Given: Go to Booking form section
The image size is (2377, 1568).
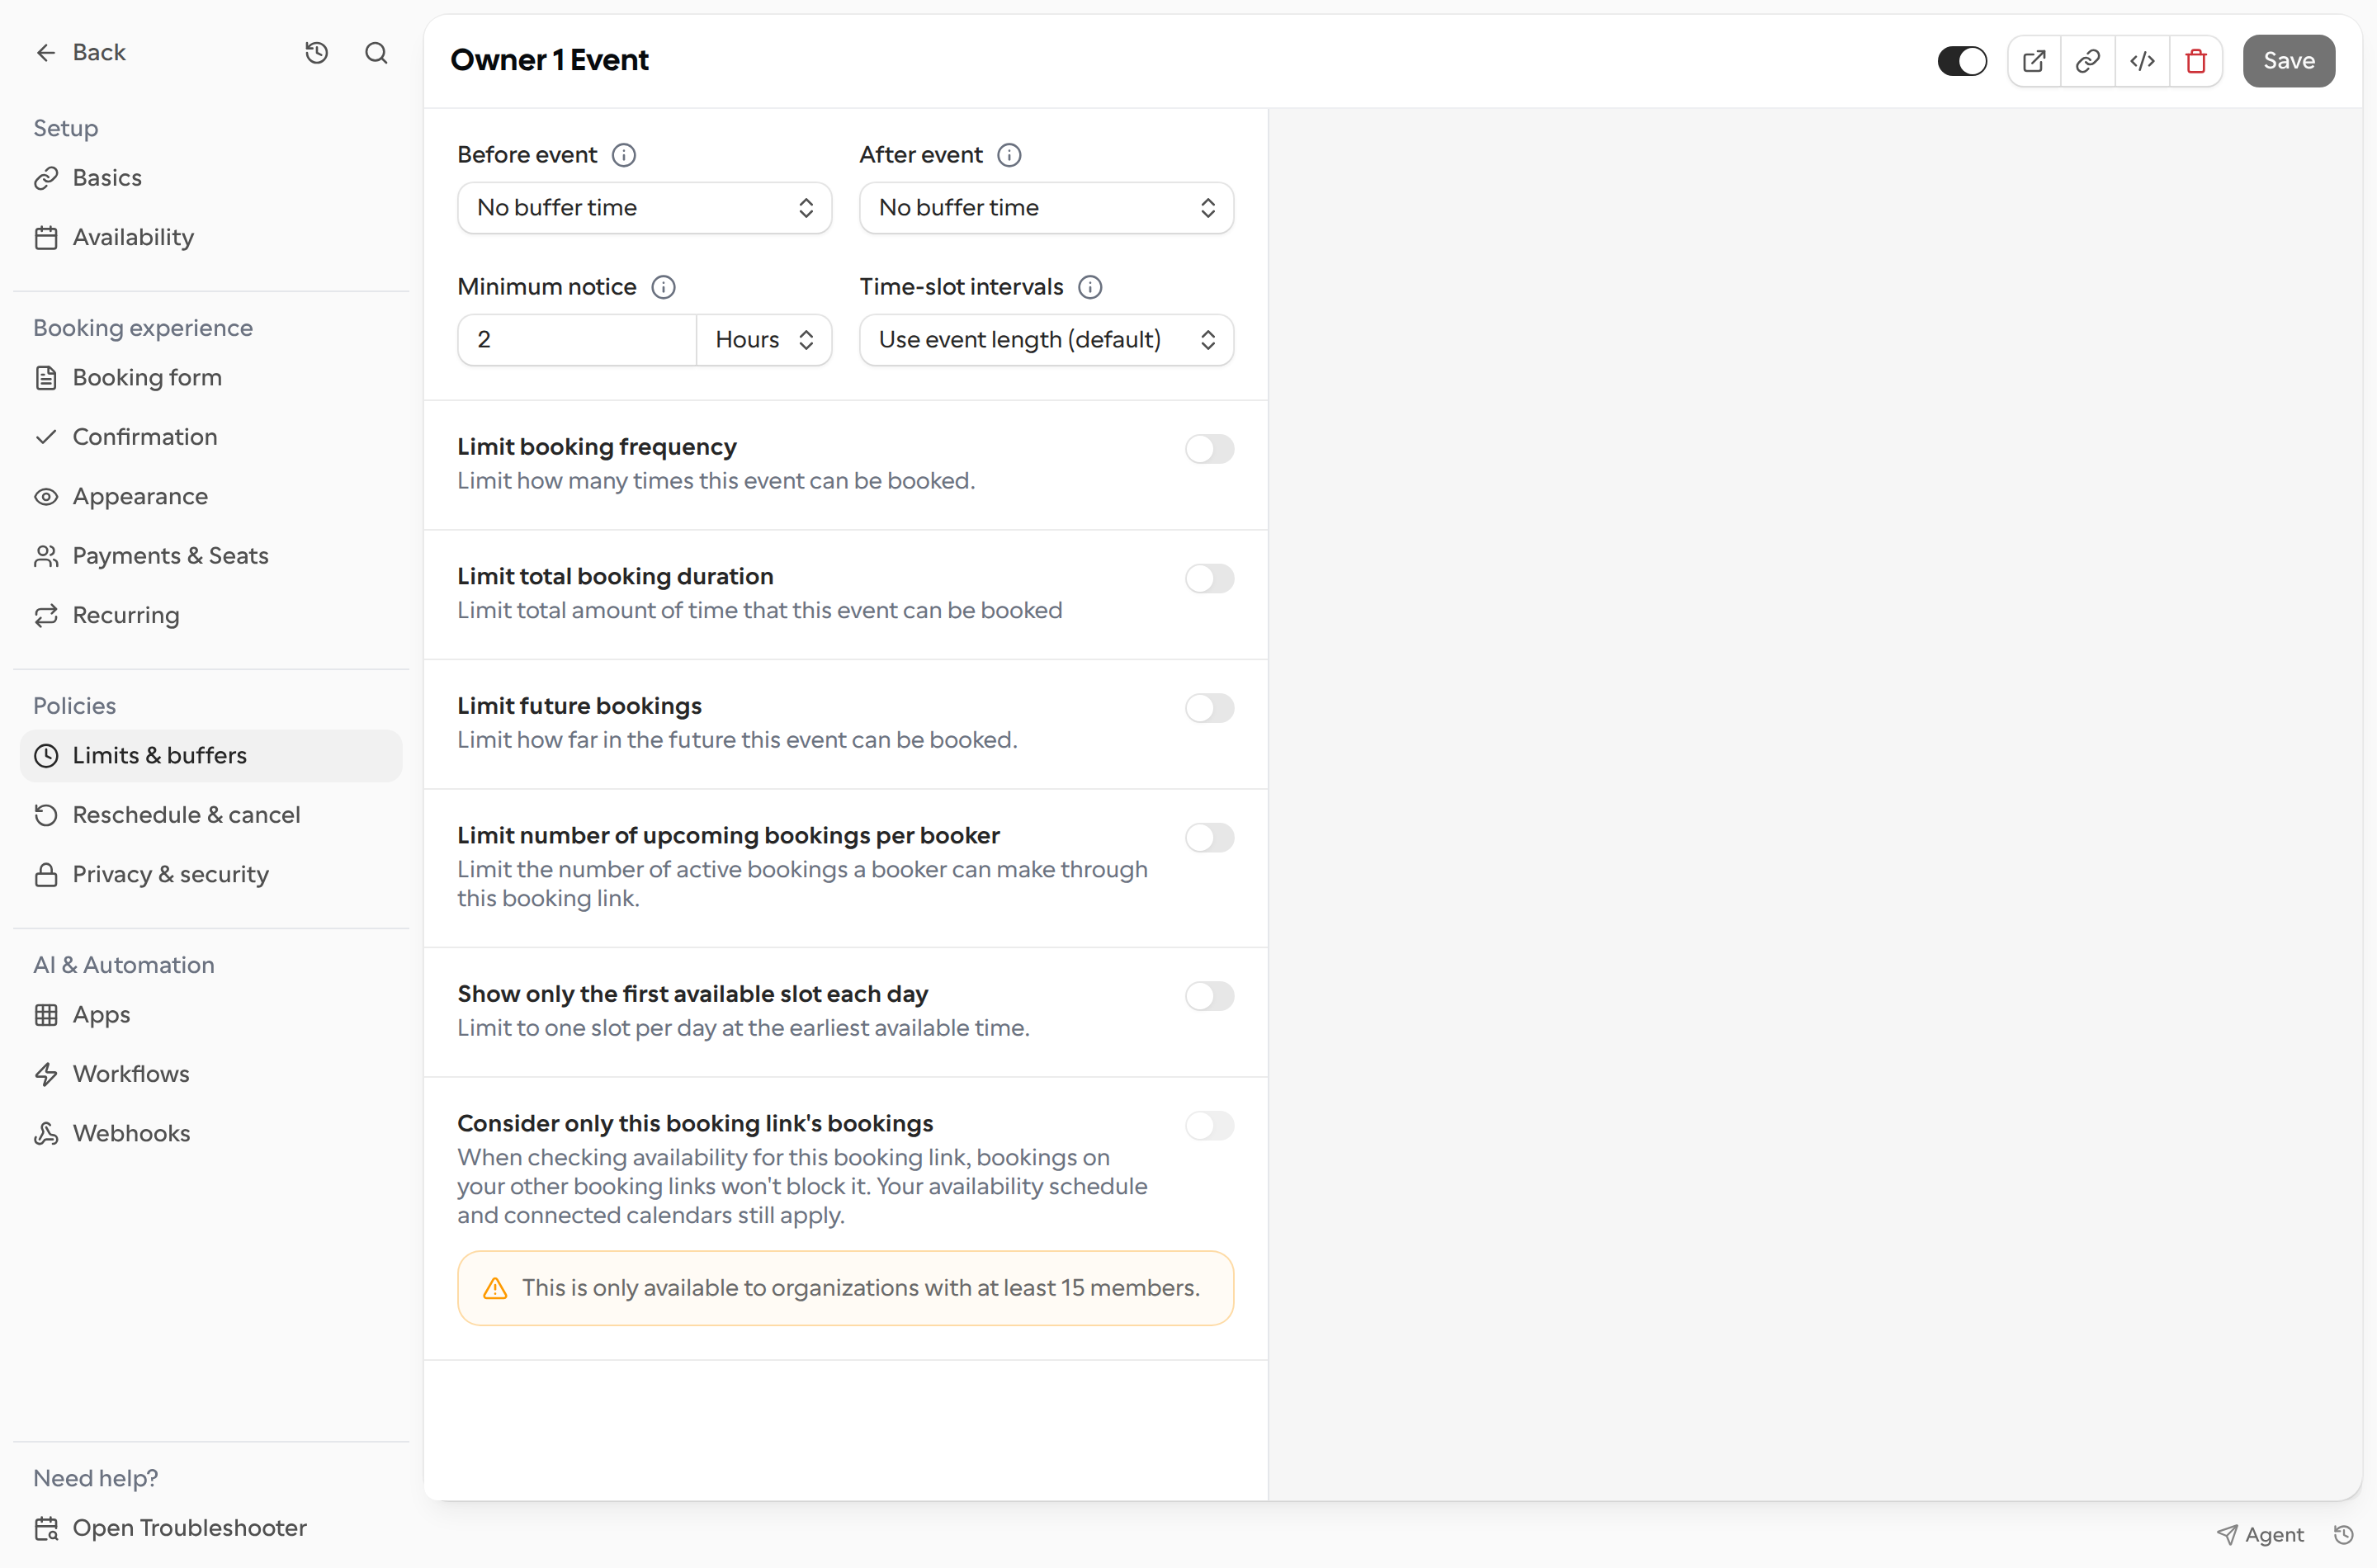Looking at the screenshot, I should pos(211,378).
